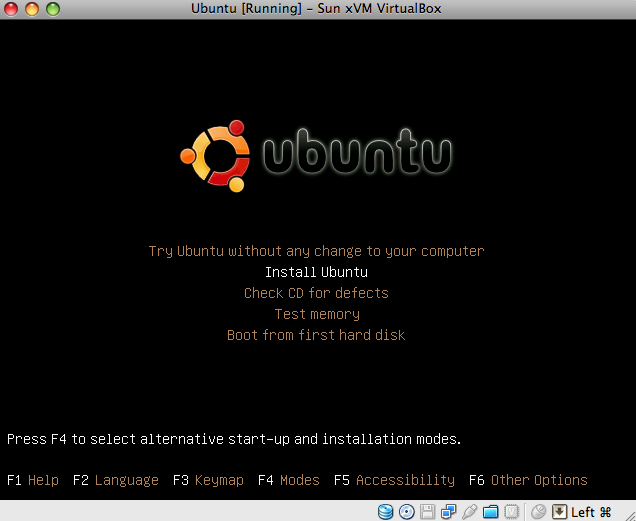Zoom the VirtualBox window with green button

53,9
